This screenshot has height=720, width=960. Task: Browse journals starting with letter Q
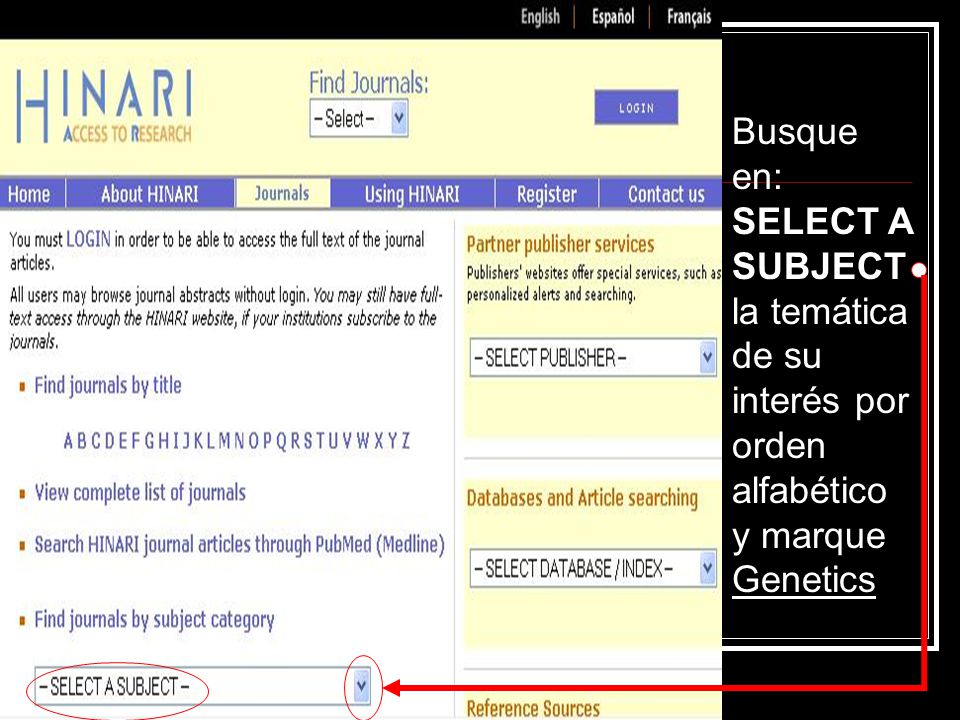tap(281, 441)
